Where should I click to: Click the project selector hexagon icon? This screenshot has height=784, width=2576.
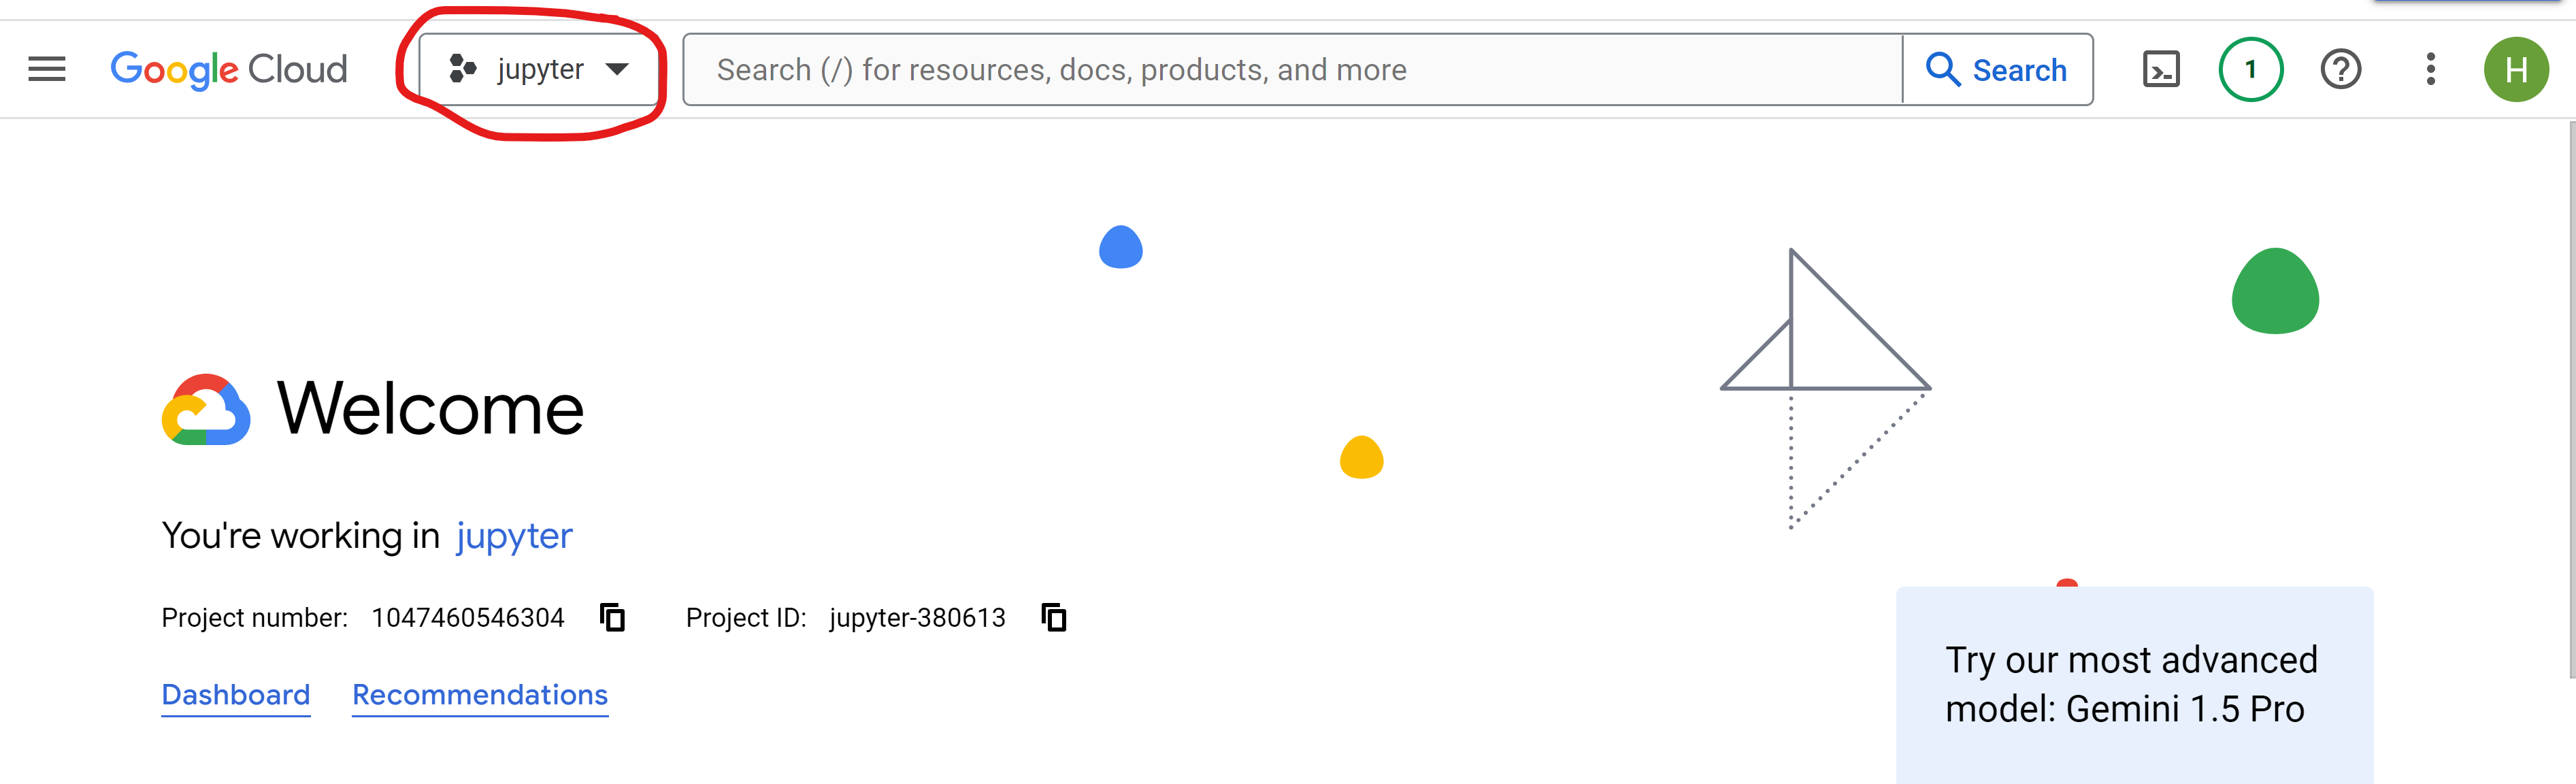tap(462, 68)
